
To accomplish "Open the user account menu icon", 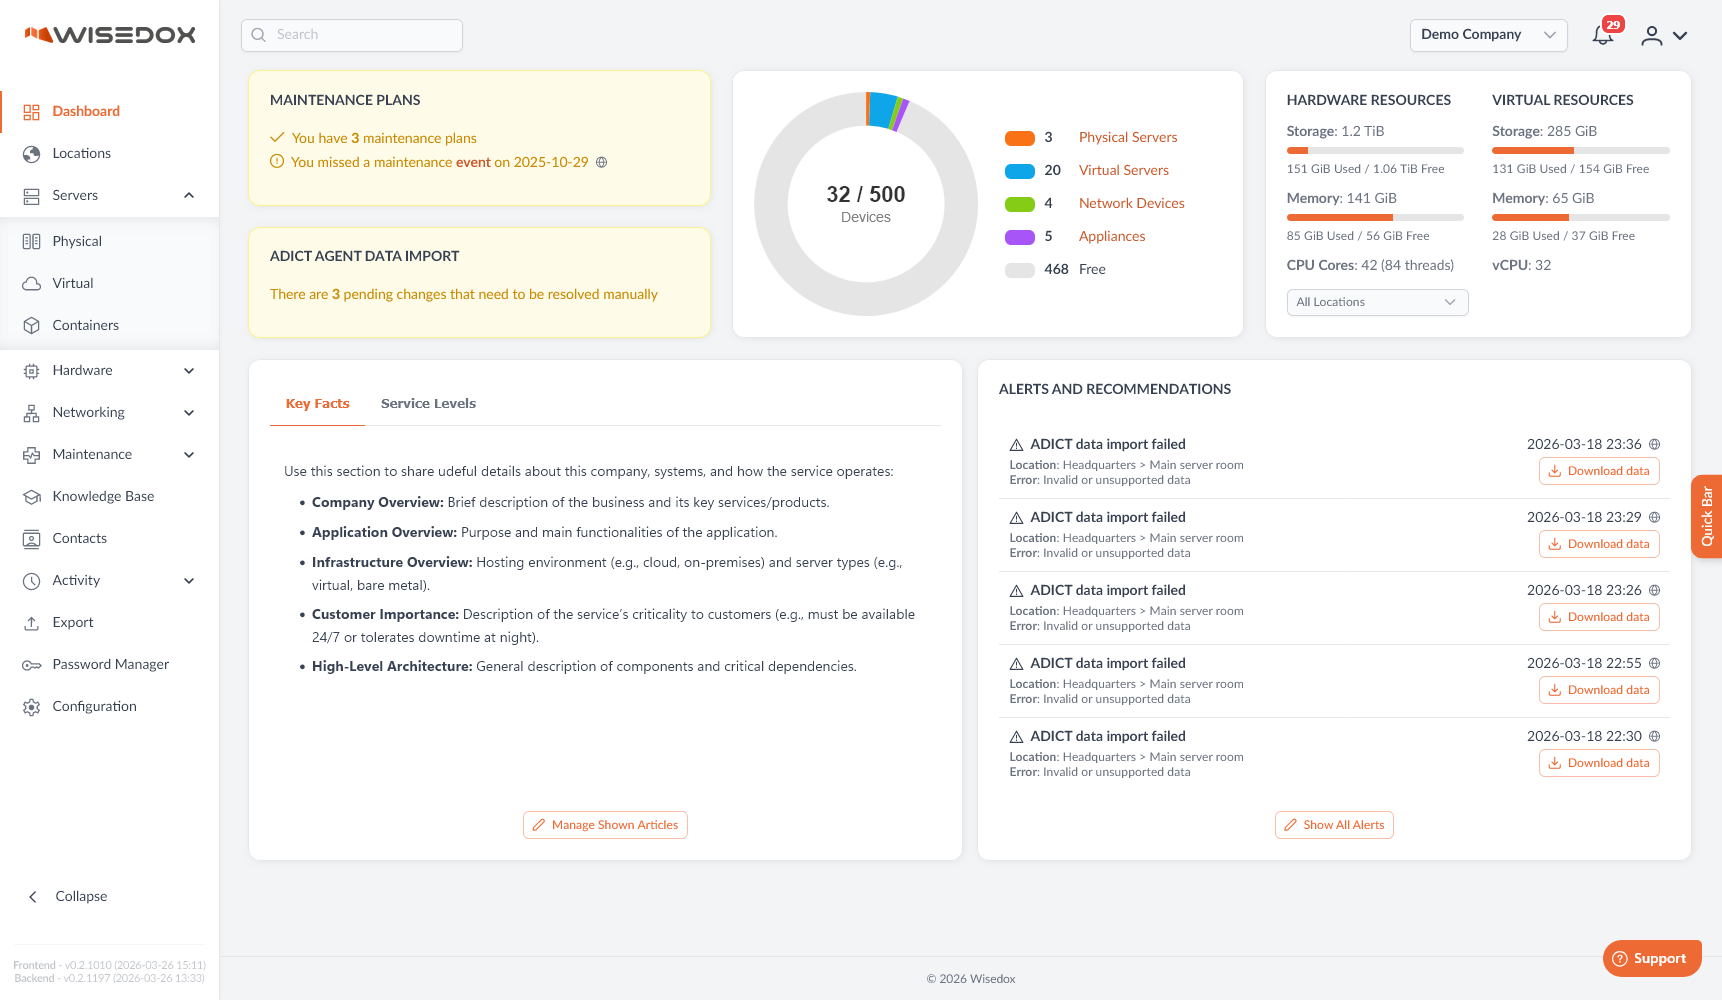I will (x=1652, y=36).
